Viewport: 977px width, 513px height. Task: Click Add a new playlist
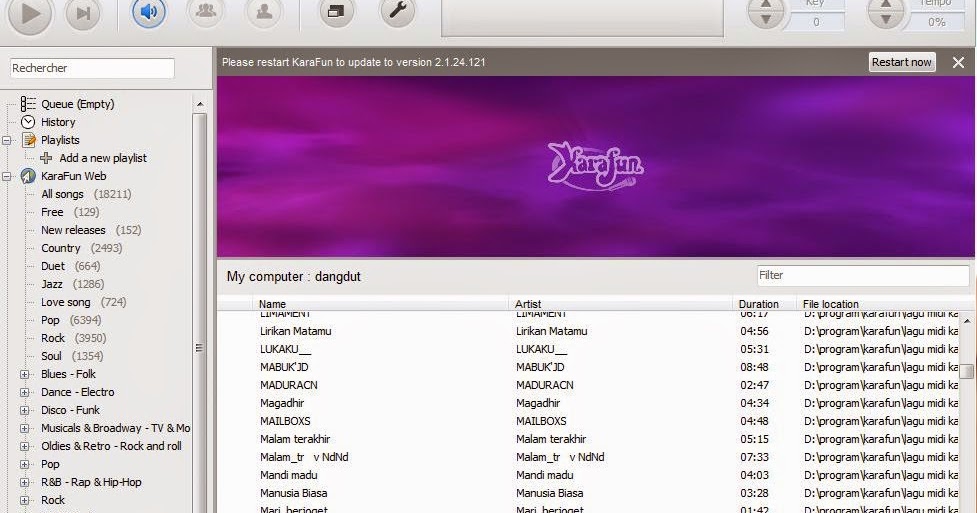pos(103,158)
